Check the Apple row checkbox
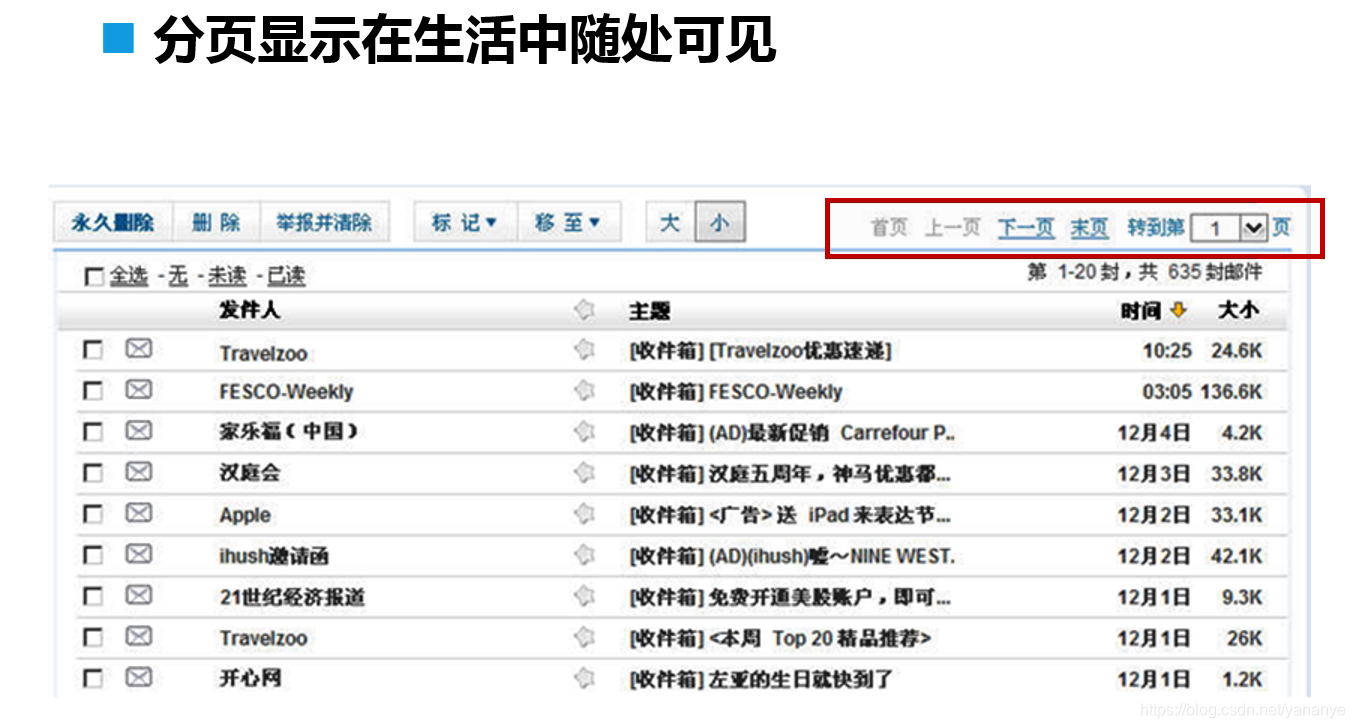This screenshot has width=1355, height=728. (93, 515)
